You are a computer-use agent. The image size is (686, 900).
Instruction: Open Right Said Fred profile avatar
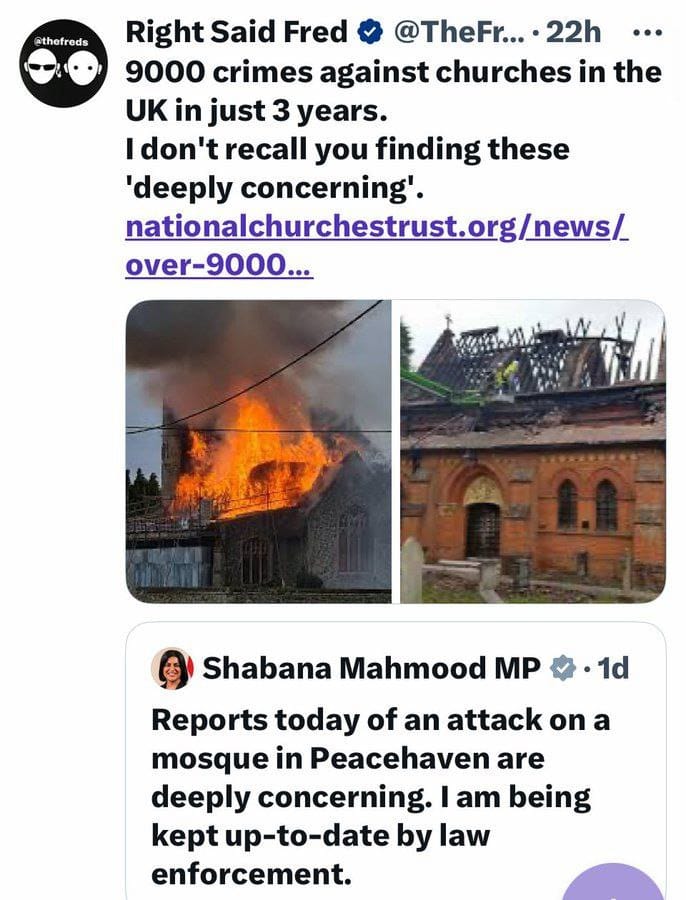coord(63,63)
